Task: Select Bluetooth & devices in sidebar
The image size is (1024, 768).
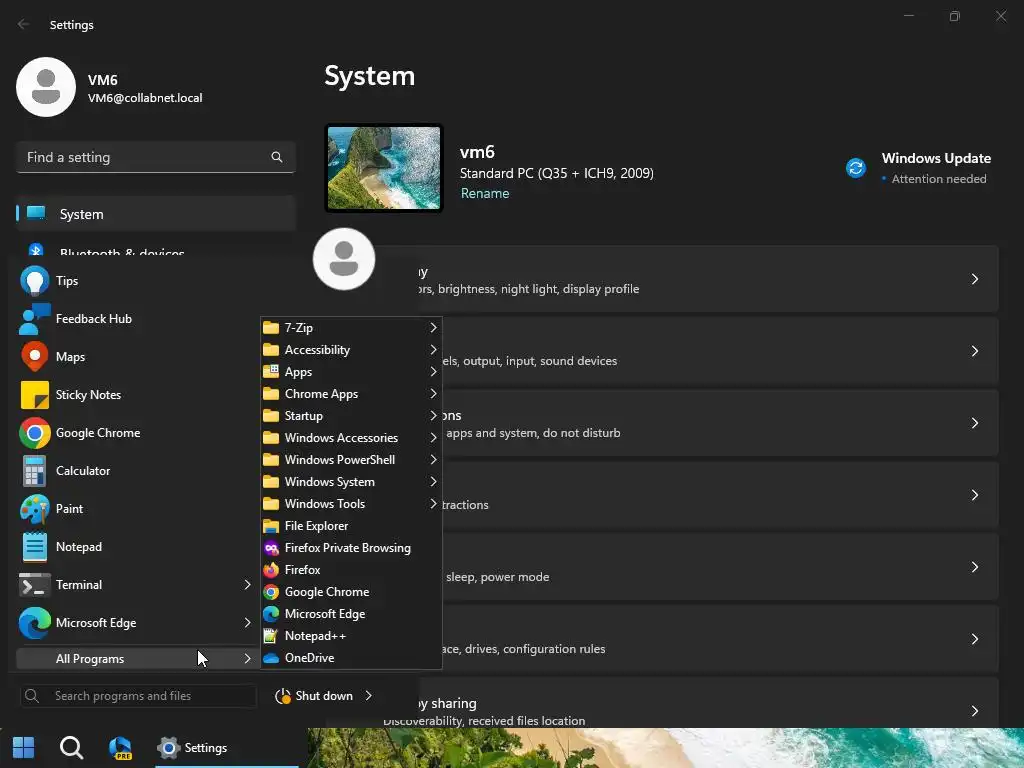Action: (156, 248)
